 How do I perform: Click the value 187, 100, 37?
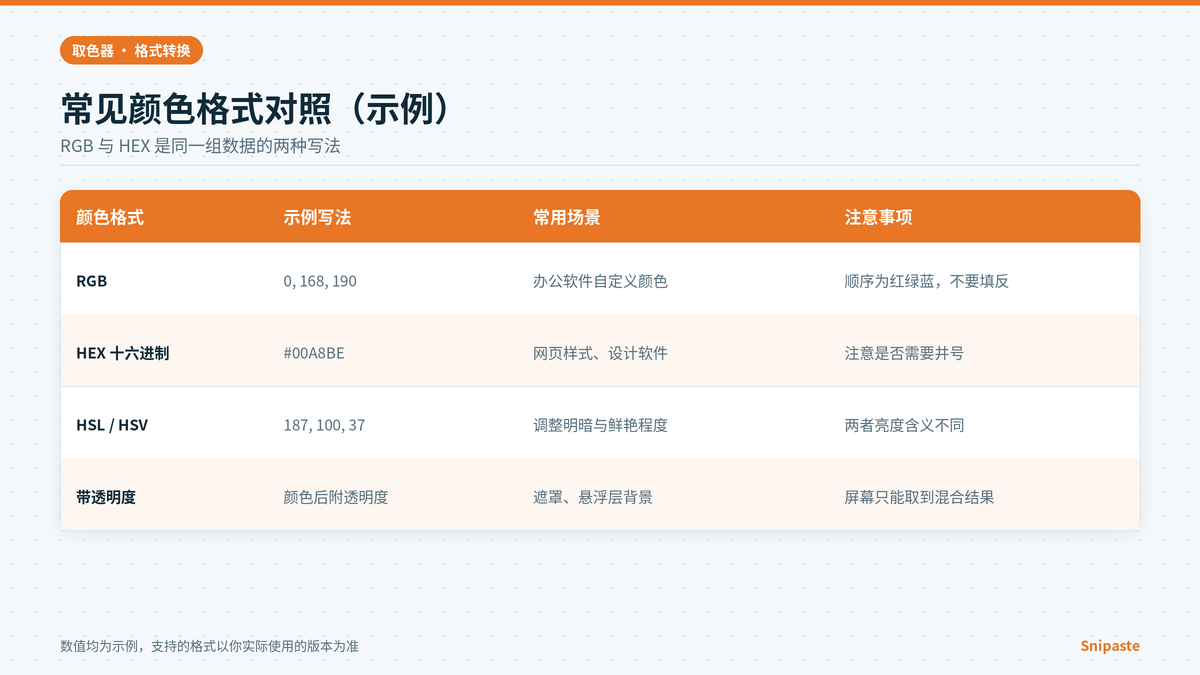tap(324, 425)
